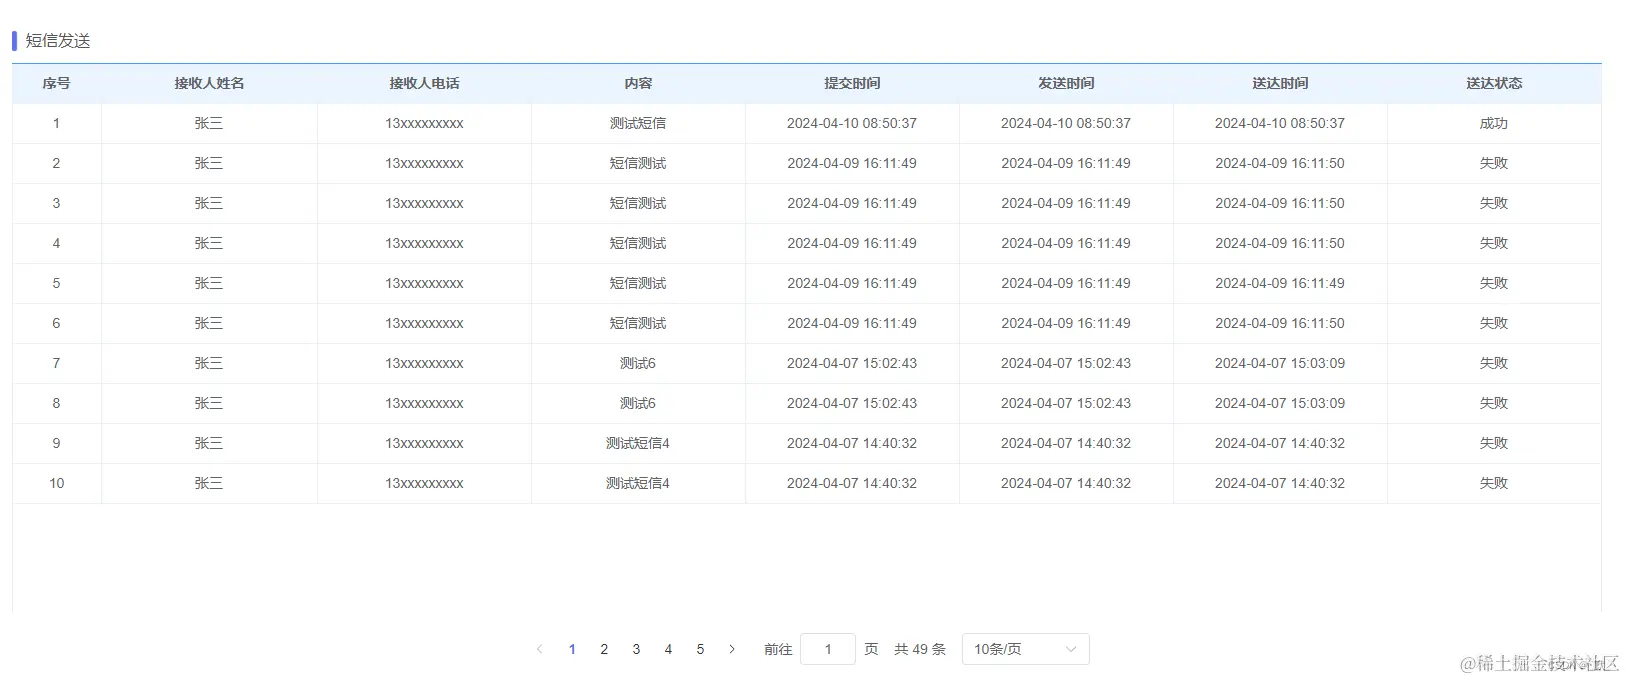This screenshot has height=680, width=1626.
Task: Click the 成功 status in row 1
Action: point(1494,123)
